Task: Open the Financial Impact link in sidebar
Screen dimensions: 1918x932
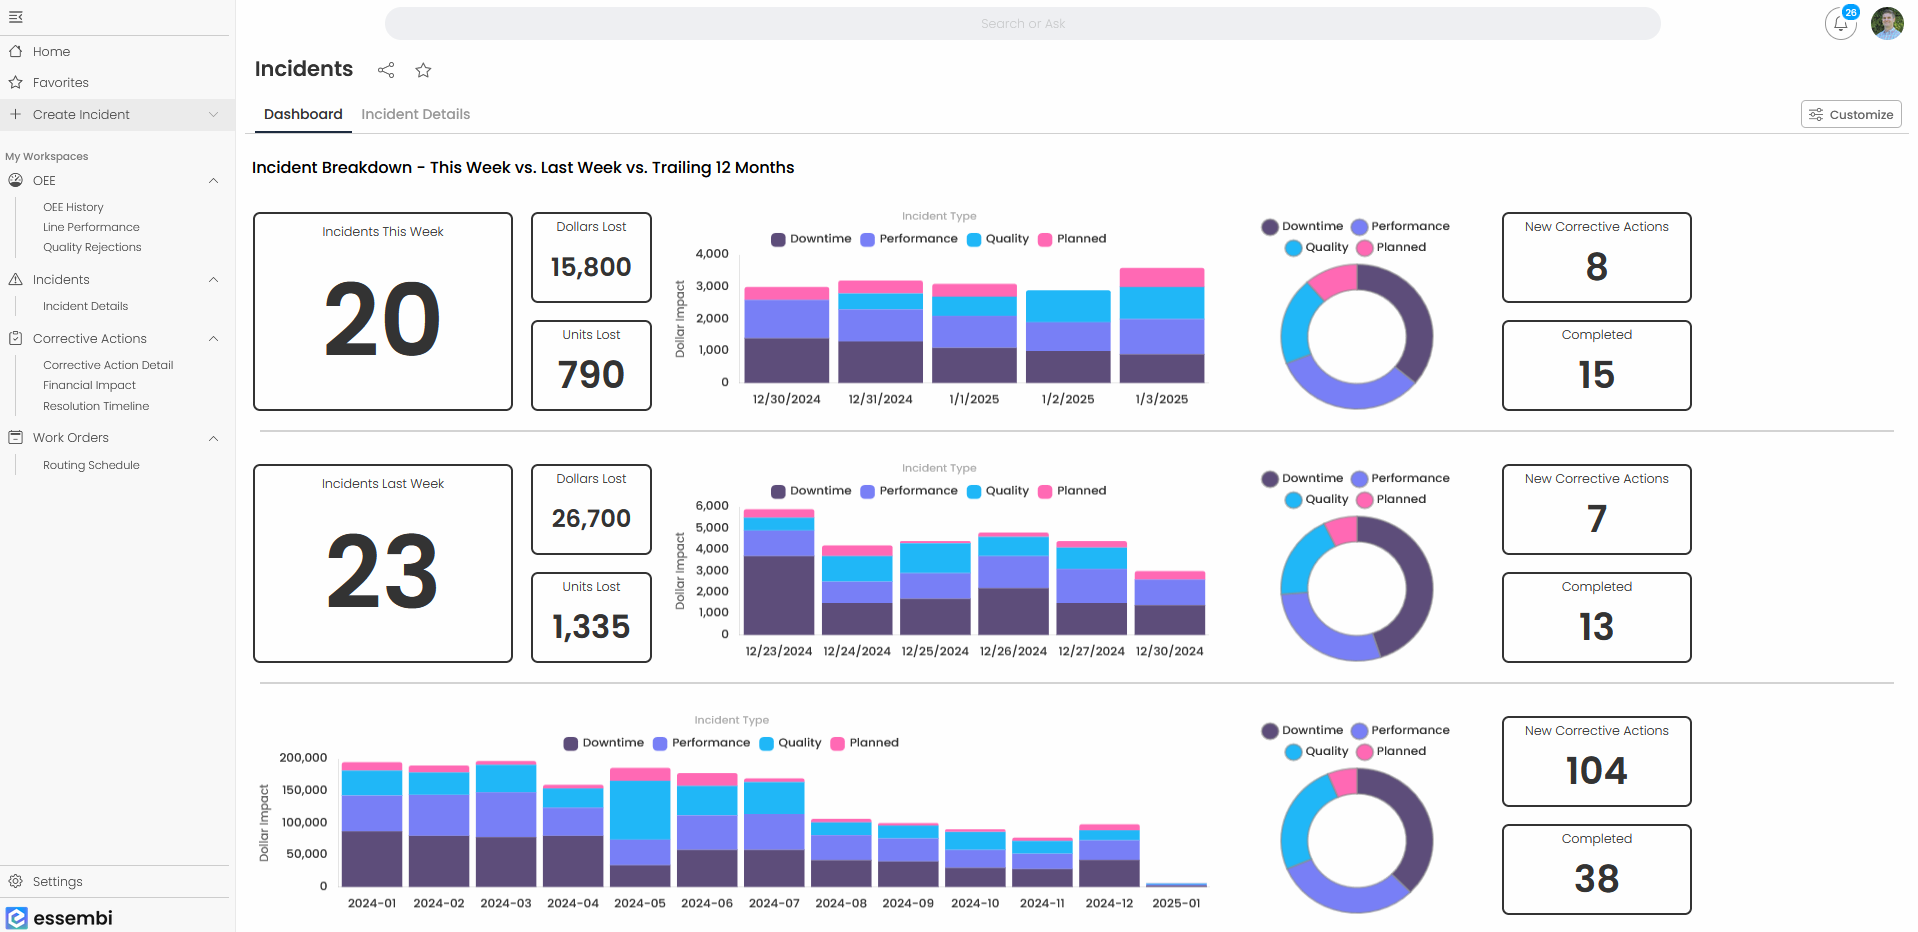Action: tap(89, 385)
